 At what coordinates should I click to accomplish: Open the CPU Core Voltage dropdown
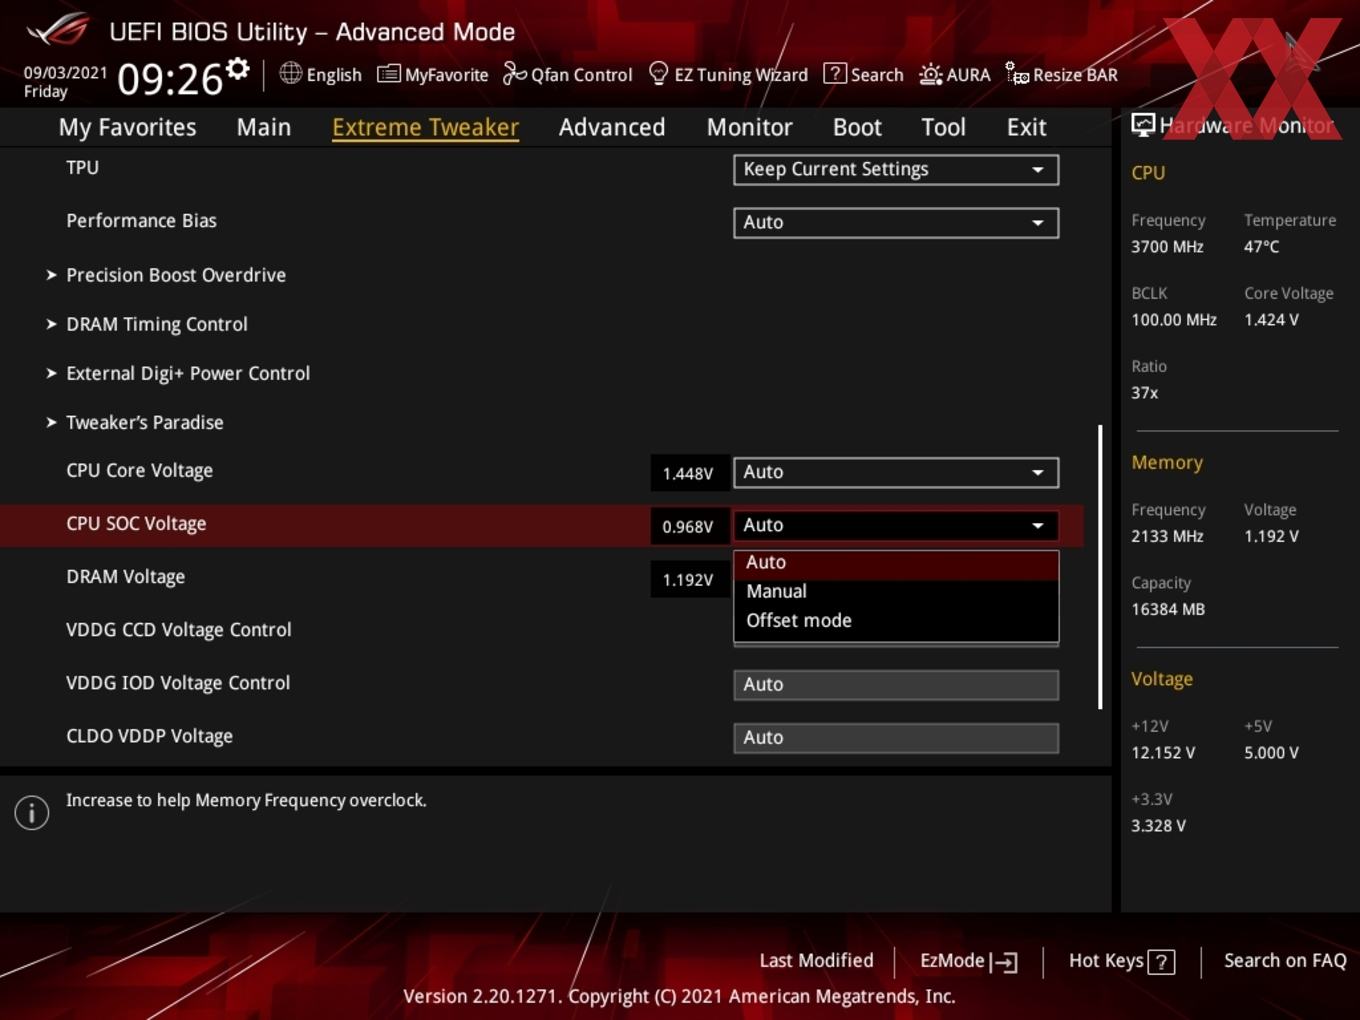pos(896,472)
